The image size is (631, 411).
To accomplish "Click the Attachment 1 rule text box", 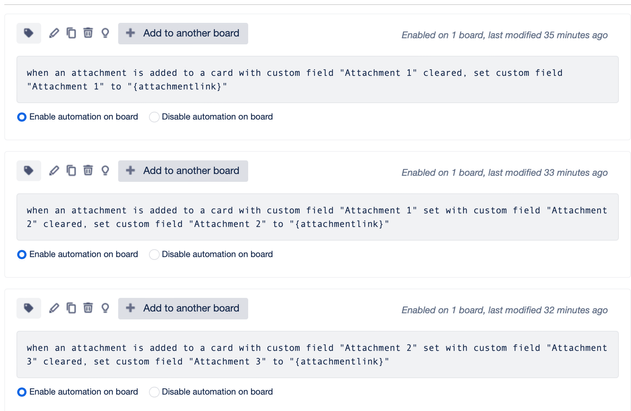I will point(318,80).
